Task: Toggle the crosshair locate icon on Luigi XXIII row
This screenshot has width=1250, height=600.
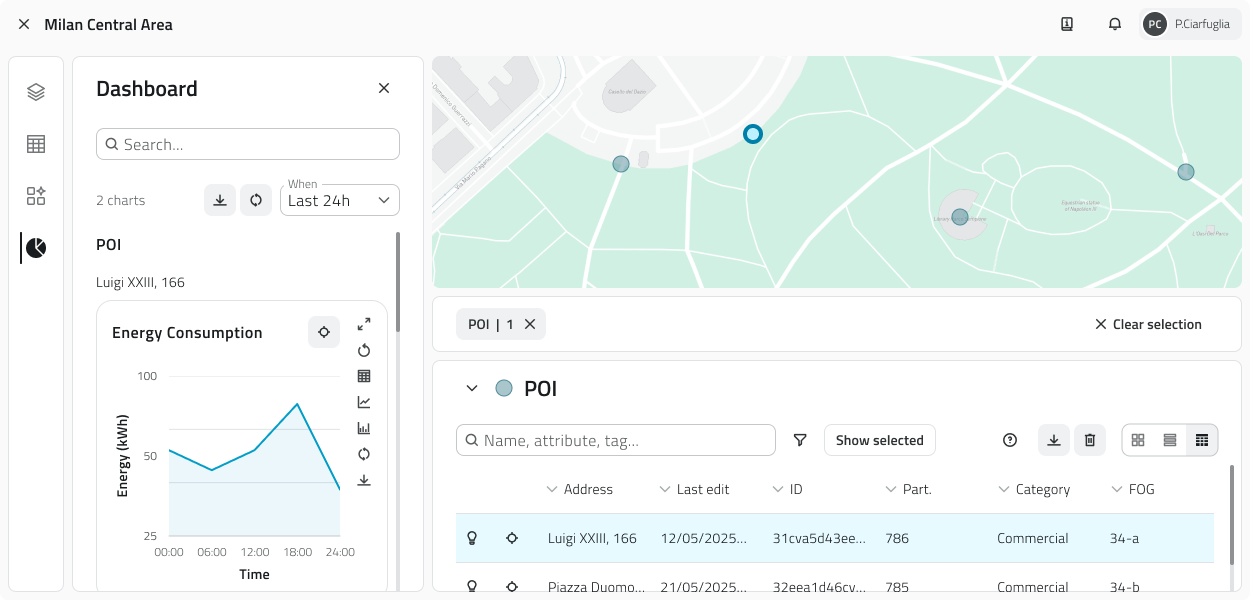Action: (512, 538)
